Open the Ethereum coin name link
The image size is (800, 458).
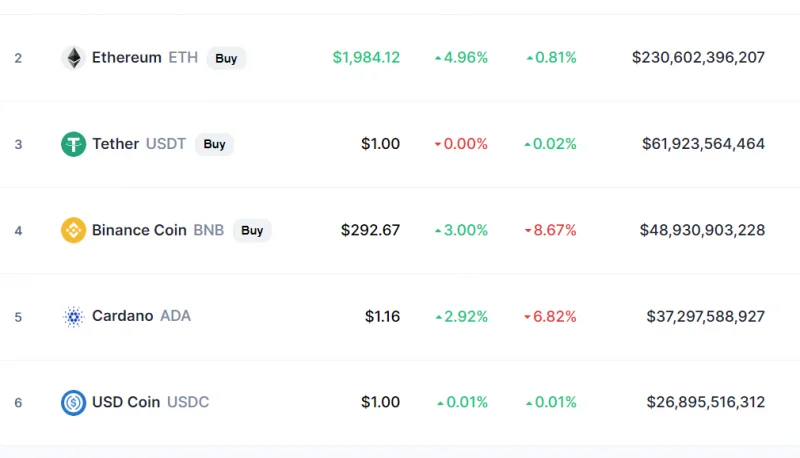tap(127, 58)
